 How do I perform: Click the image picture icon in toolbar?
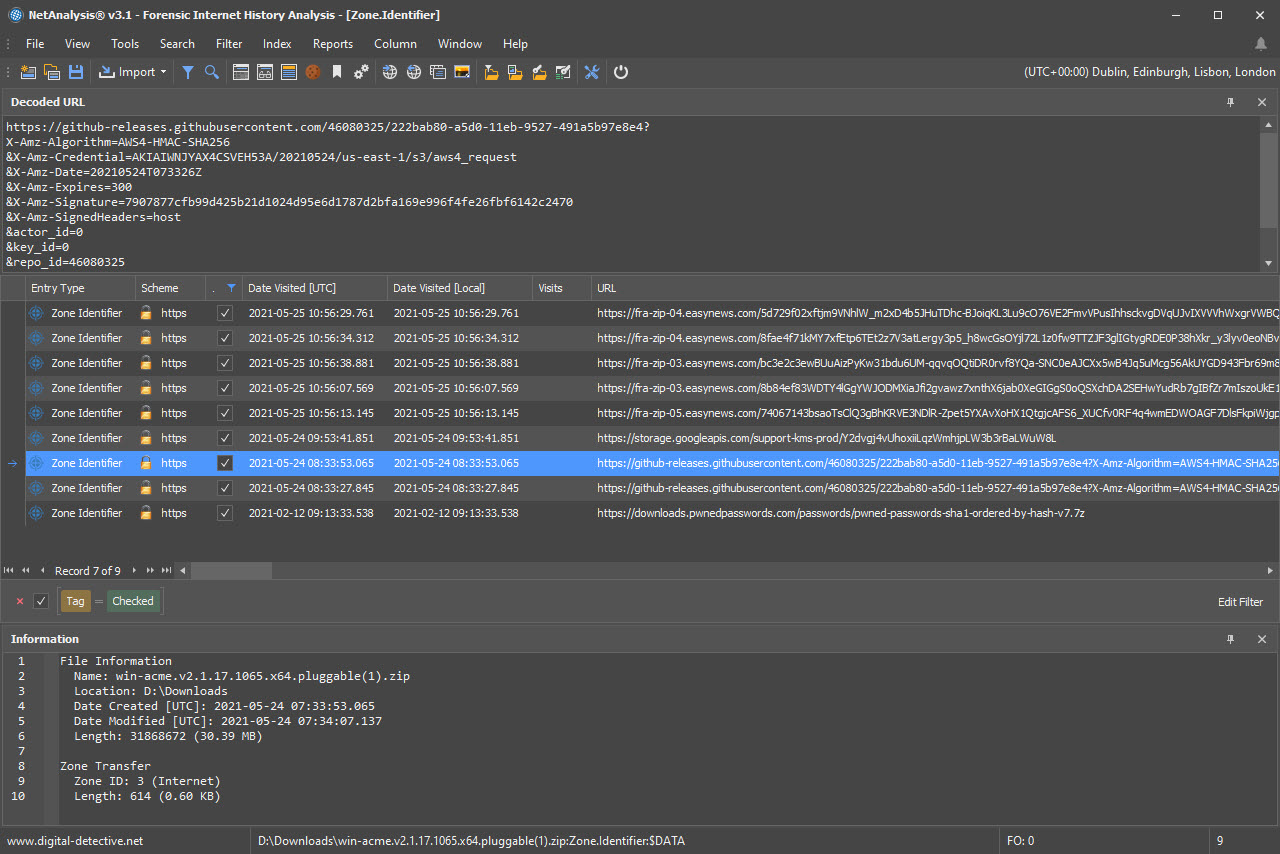click(462, 72)
